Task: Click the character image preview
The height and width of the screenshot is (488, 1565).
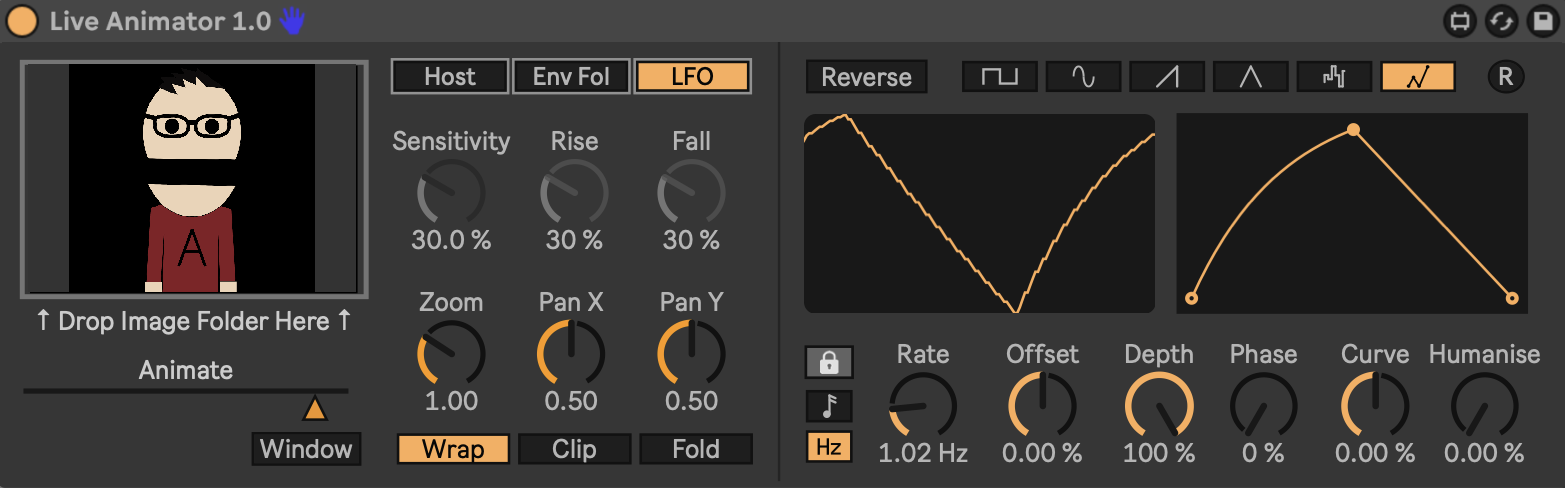Action: click(194, 180)
